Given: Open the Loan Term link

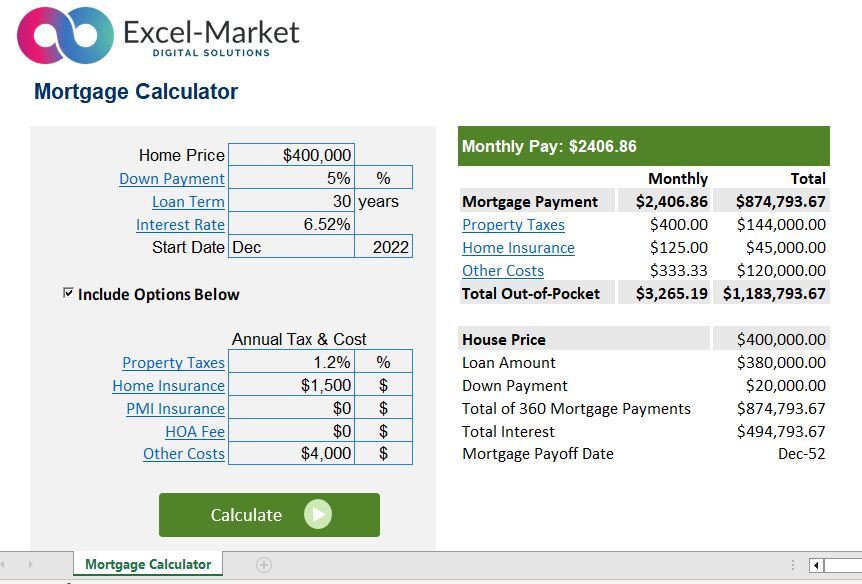Looking at the screenshot, I should click(188, 202).
